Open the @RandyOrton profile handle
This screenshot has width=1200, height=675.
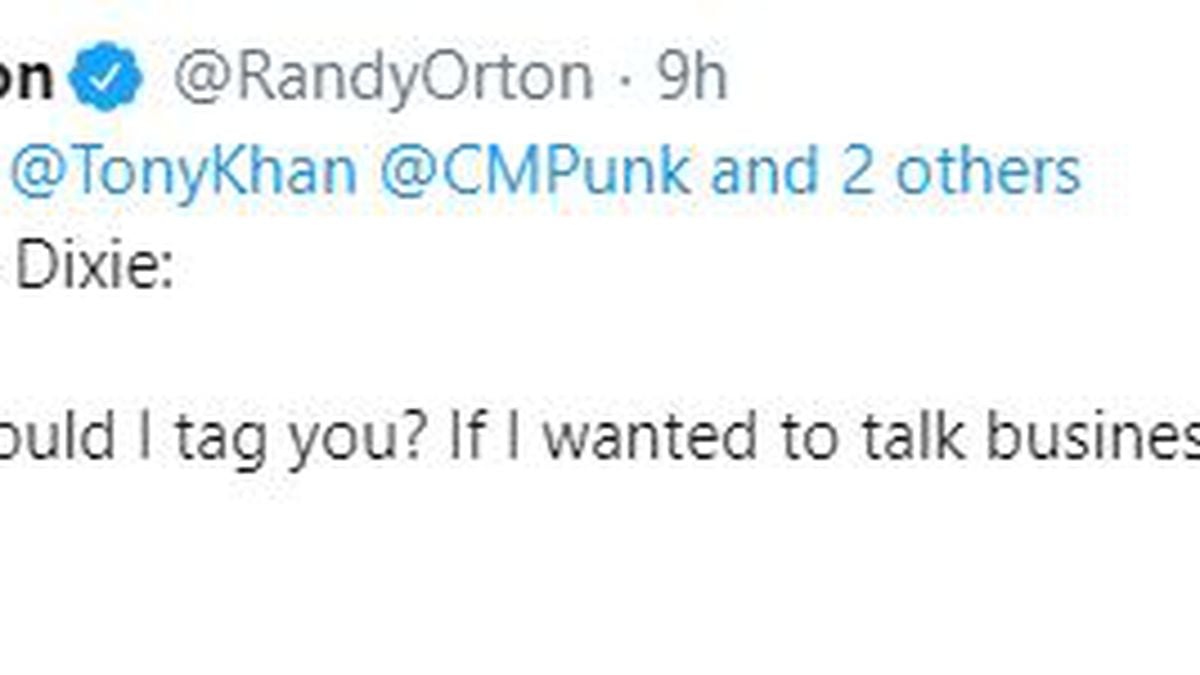[383, 78]
